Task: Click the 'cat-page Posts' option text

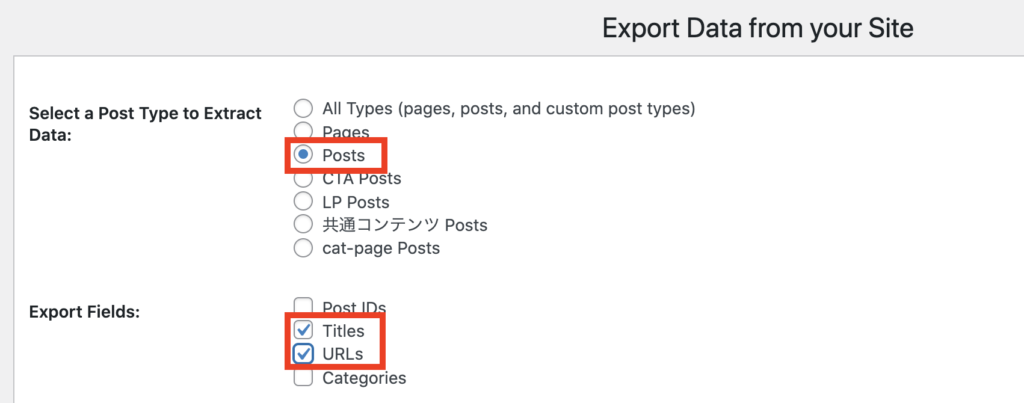Action: 380,247
